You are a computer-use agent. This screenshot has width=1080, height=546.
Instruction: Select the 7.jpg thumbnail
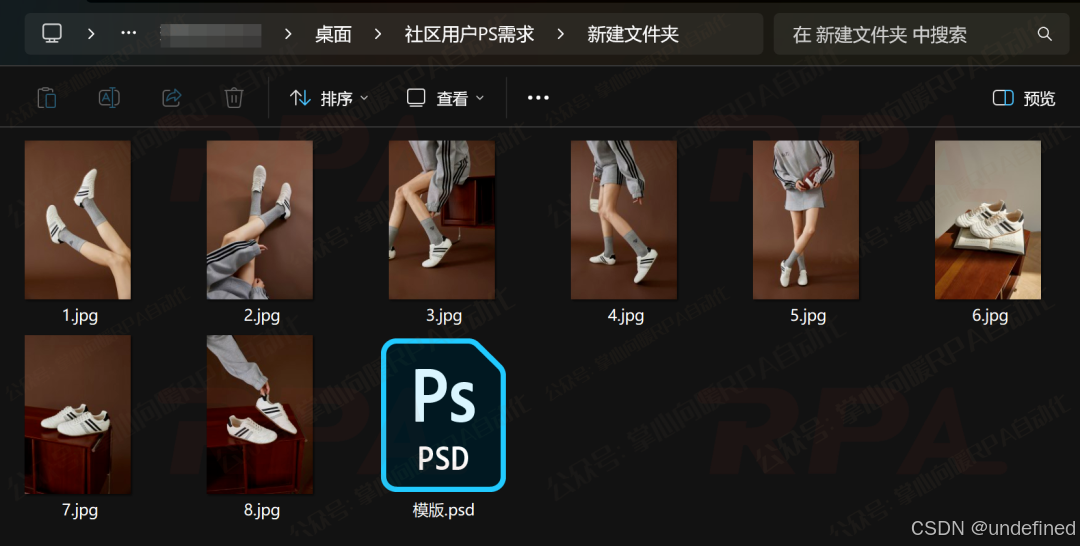point(78,414)
